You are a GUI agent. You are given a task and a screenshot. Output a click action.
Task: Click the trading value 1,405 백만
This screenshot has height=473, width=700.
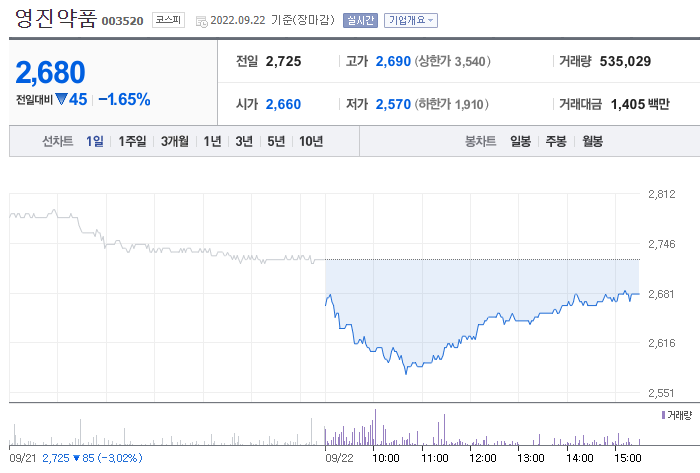tap(640, 104)
